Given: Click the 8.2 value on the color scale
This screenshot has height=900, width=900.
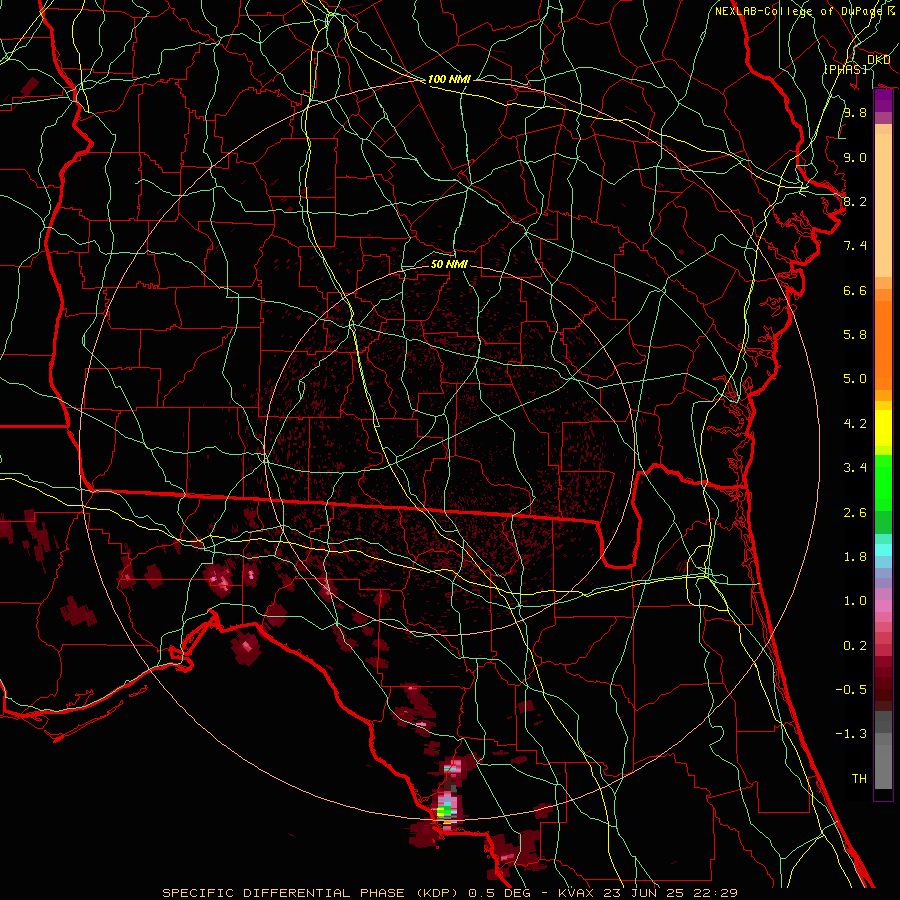Looking at the screenshot, I should point(855,201).
